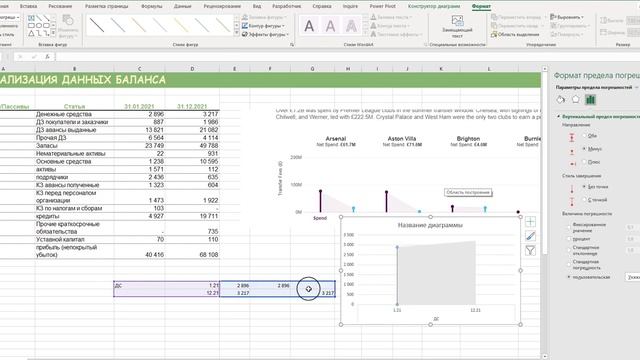Click the custom 'Укажите значение' button
Screen dimensions: 640x360
click(633, 277)
